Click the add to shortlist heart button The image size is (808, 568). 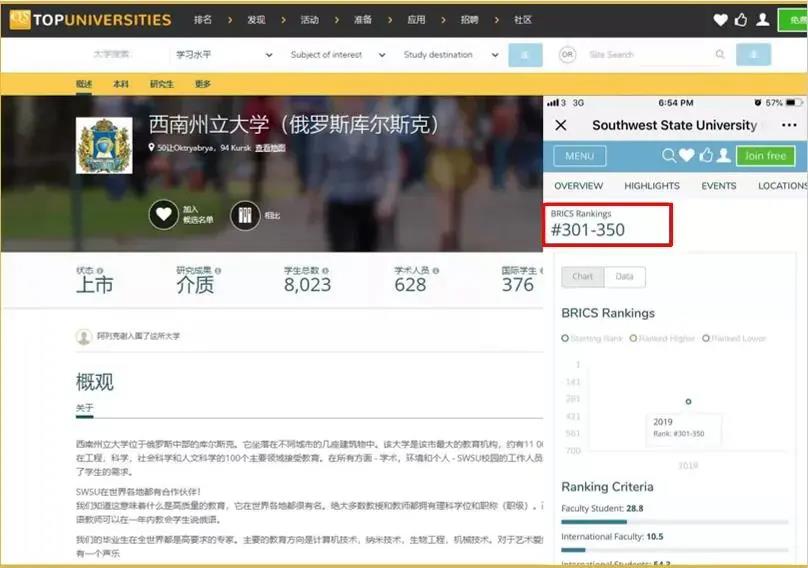164,214
